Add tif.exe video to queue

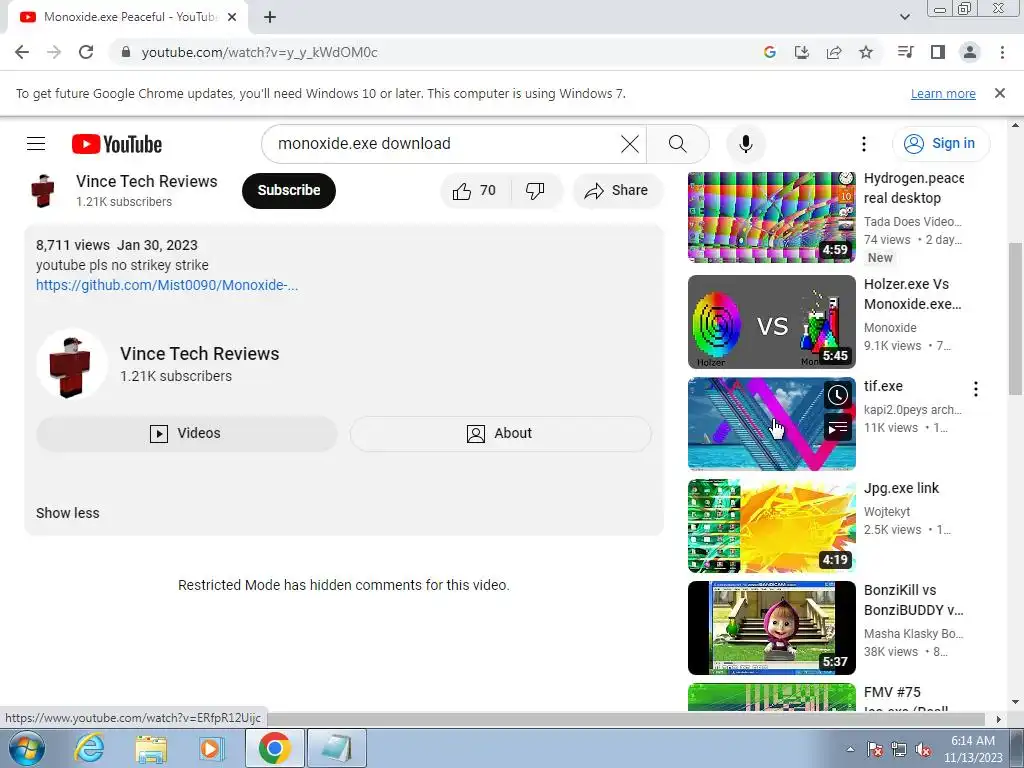tap(838, 428)
